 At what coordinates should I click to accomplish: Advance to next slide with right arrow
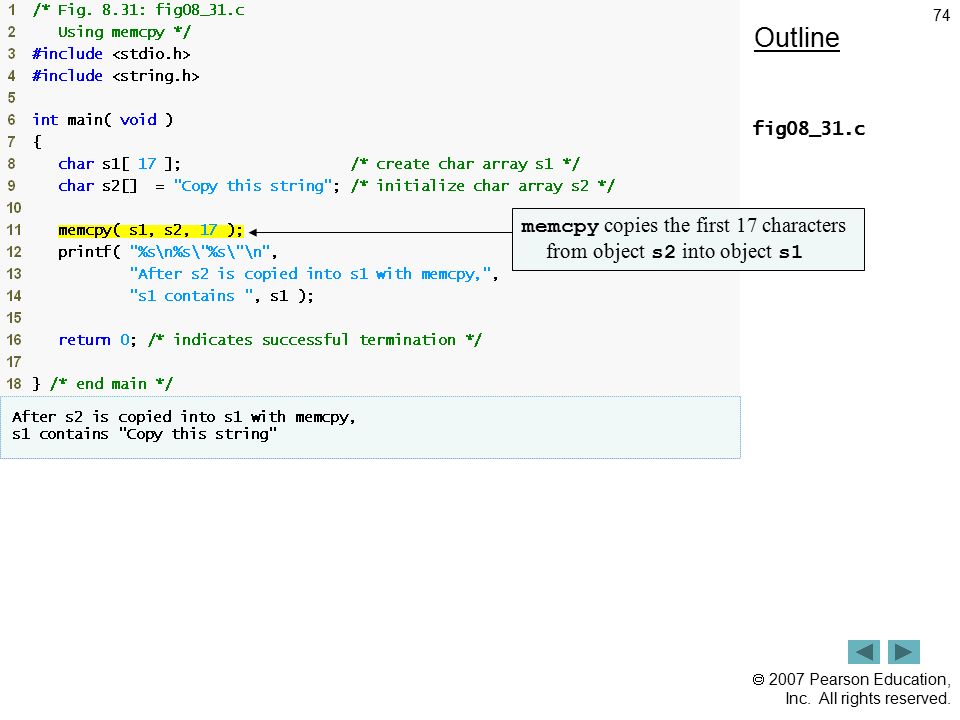904,652
